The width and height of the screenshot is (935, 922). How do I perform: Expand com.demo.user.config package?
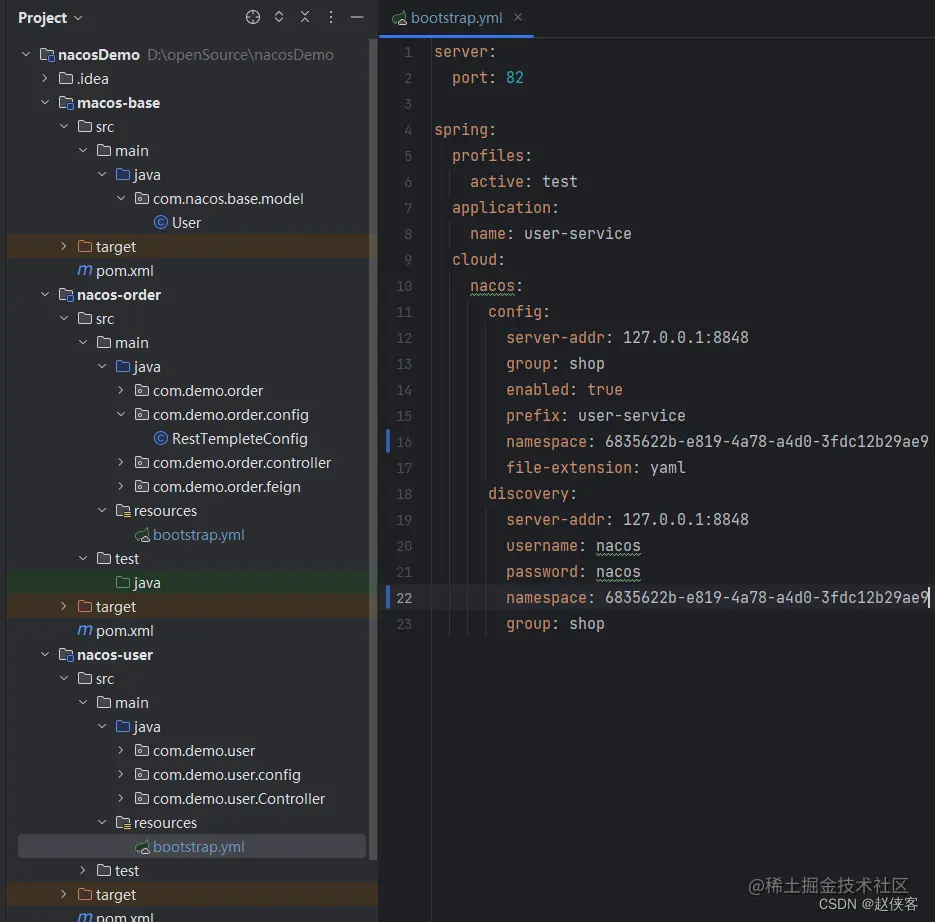click(x=120, y=774)
